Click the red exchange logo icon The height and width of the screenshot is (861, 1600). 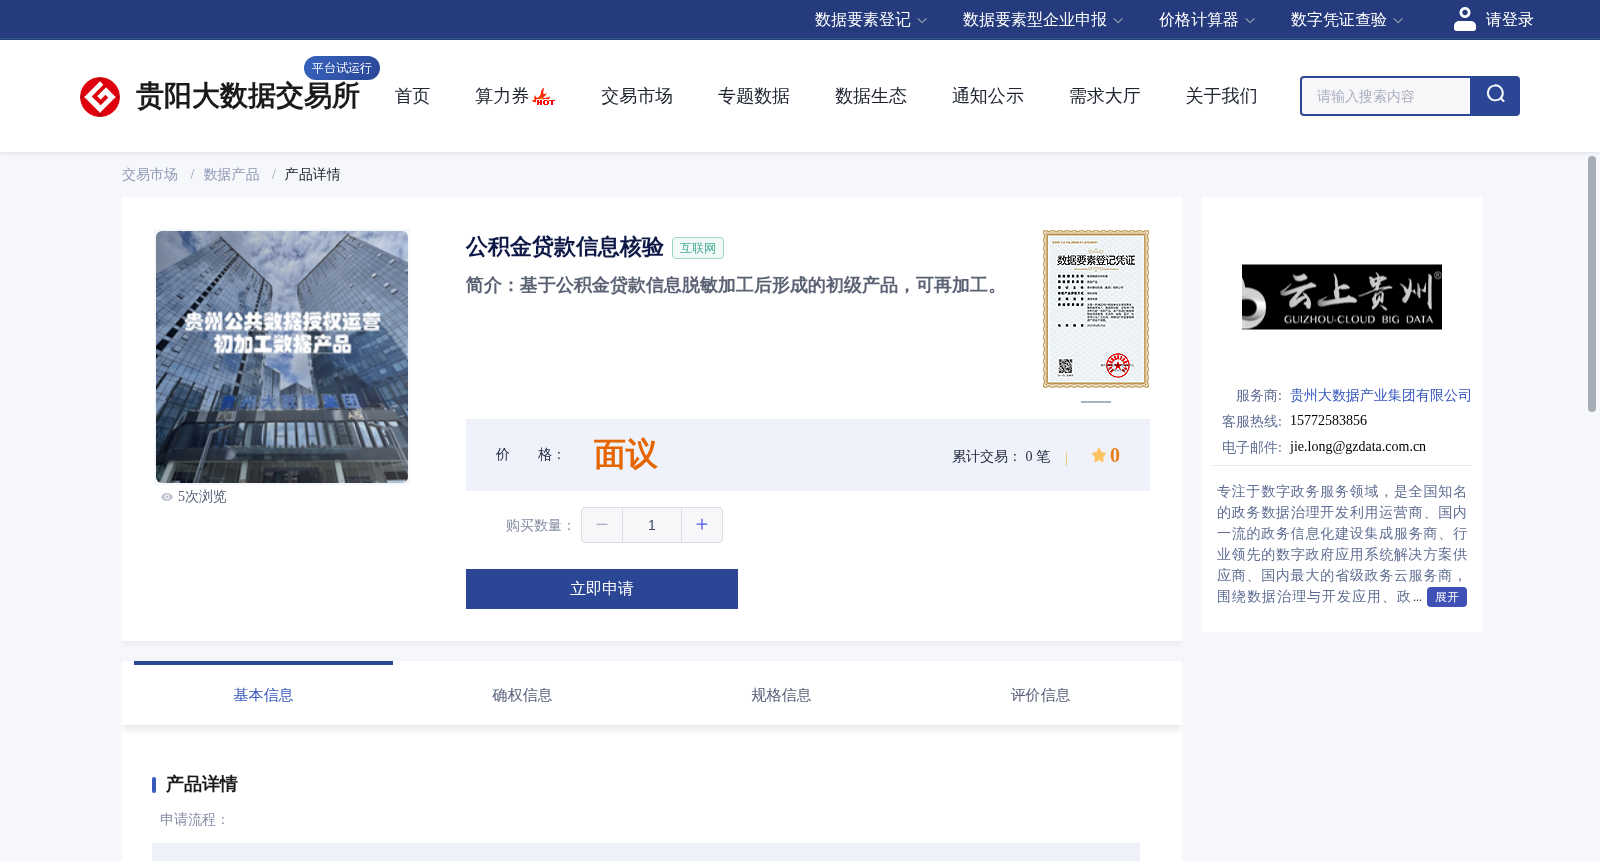click(x=100, y=97)
